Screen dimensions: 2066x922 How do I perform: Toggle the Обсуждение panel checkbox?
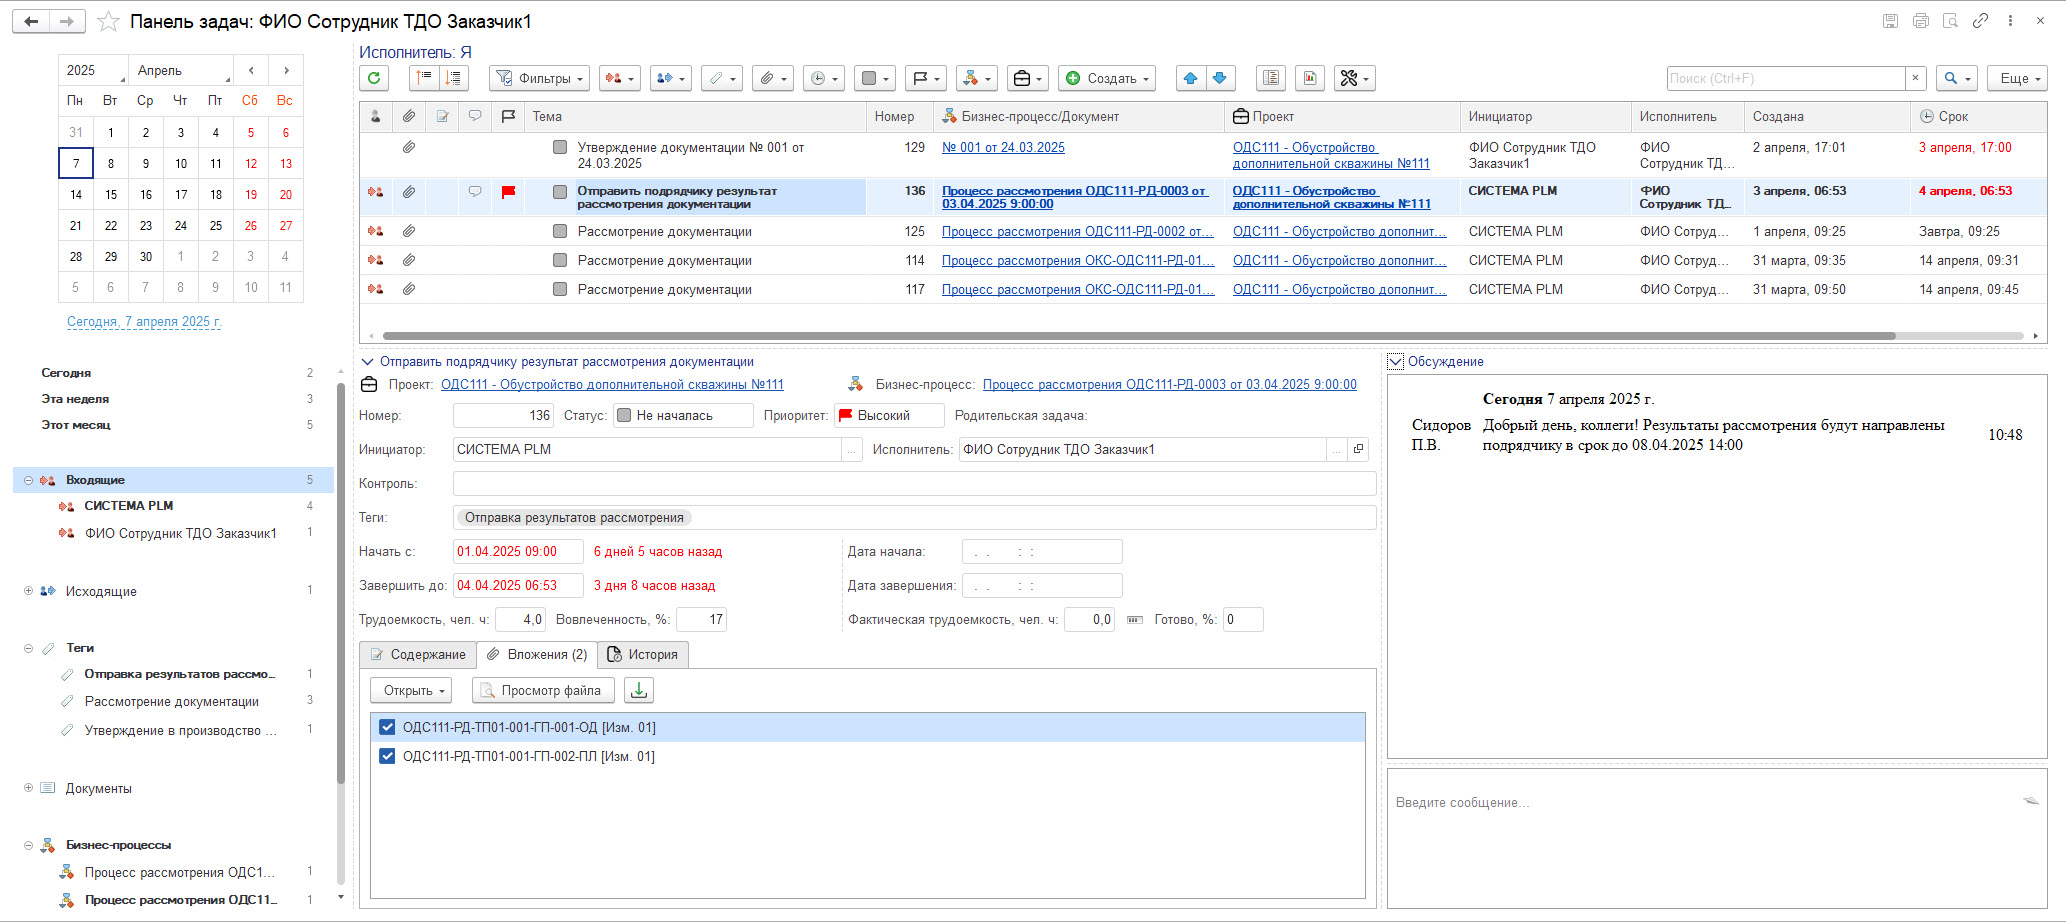(x=1396, y=362)
